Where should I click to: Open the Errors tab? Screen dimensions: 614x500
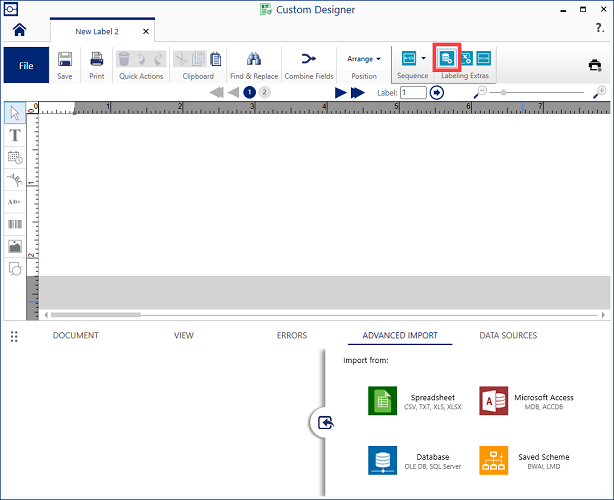292,336
